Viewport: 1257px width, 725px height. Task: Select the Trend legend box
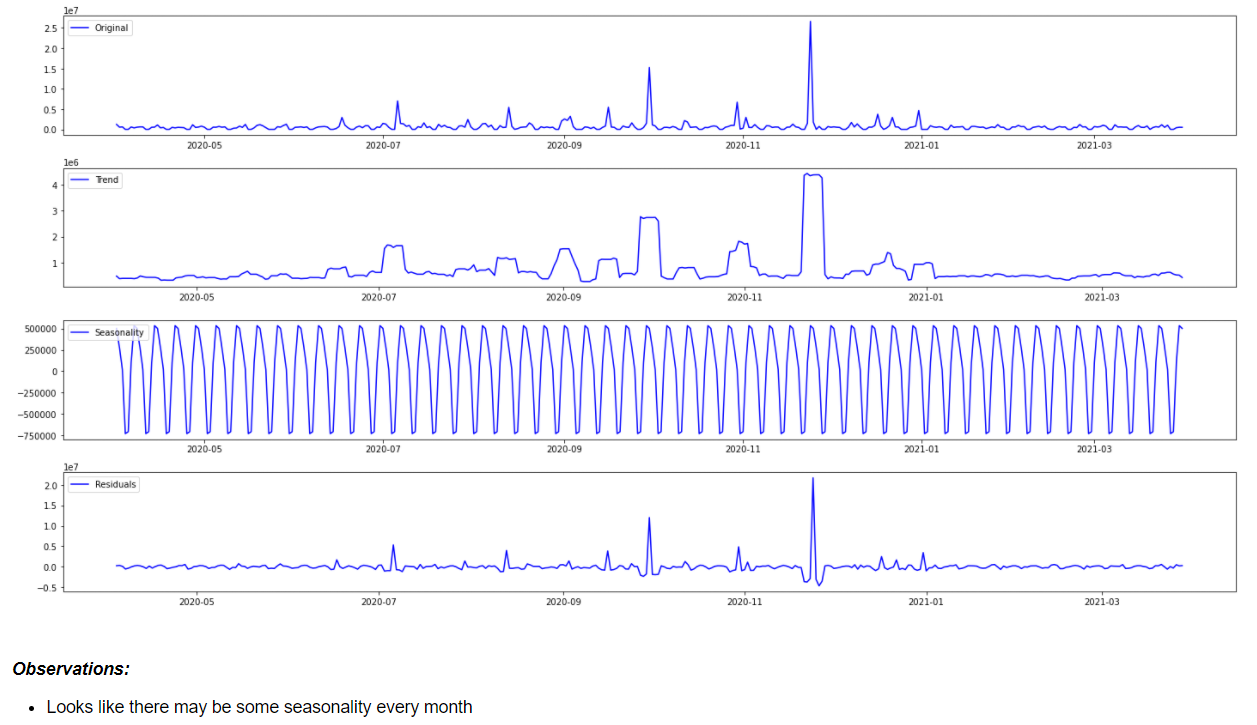click(95, 180)
